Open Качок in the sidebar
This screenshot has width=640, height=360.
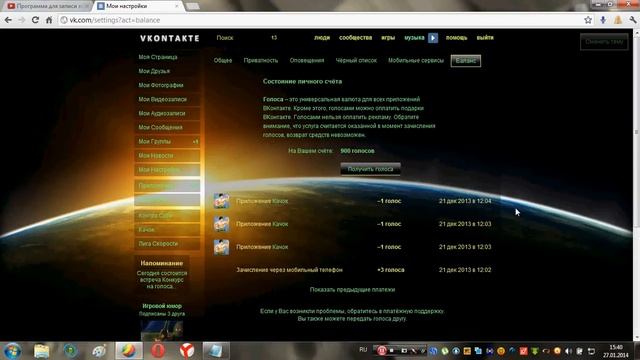[x=167, y=230]
